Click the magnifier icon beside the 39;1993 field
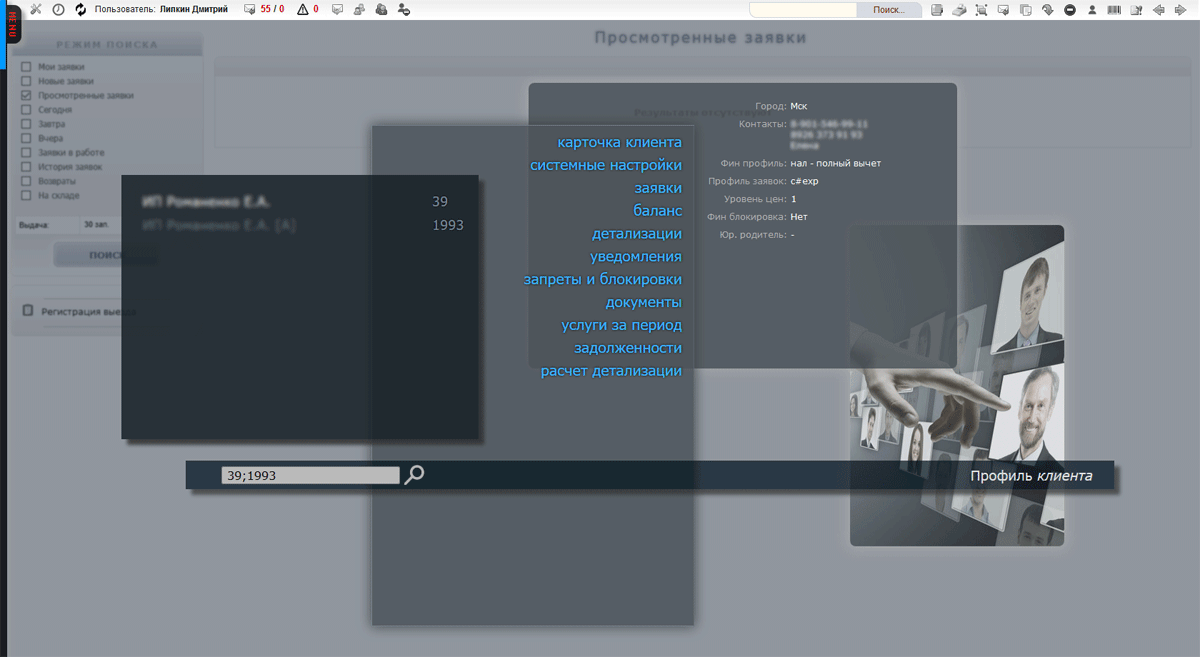Screen dimensions: 1200x657 tap(414, 475)
